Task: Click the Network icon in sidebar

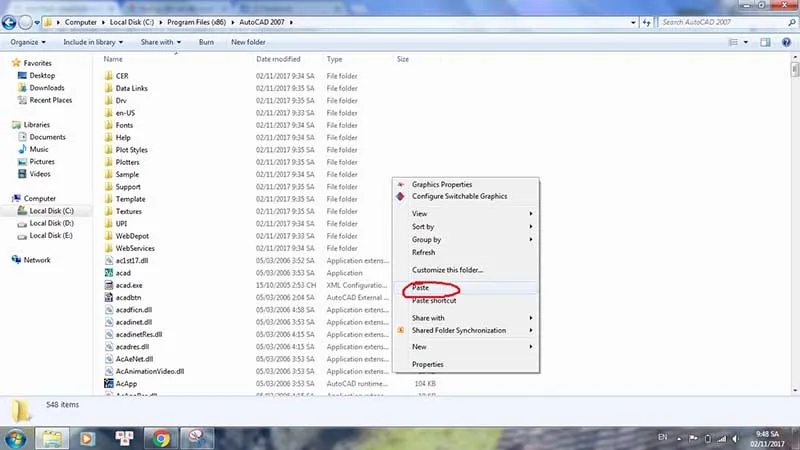Action: tap(17, 260)
